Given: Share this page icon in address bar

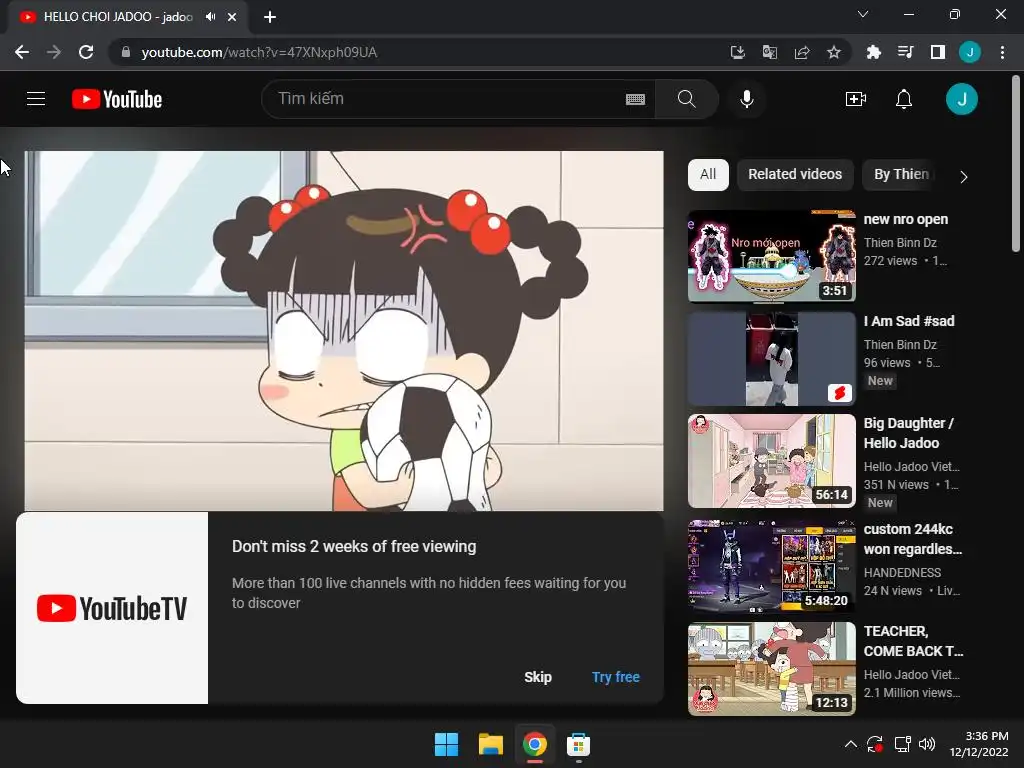Looking at the screenshot, I should 802,52.
